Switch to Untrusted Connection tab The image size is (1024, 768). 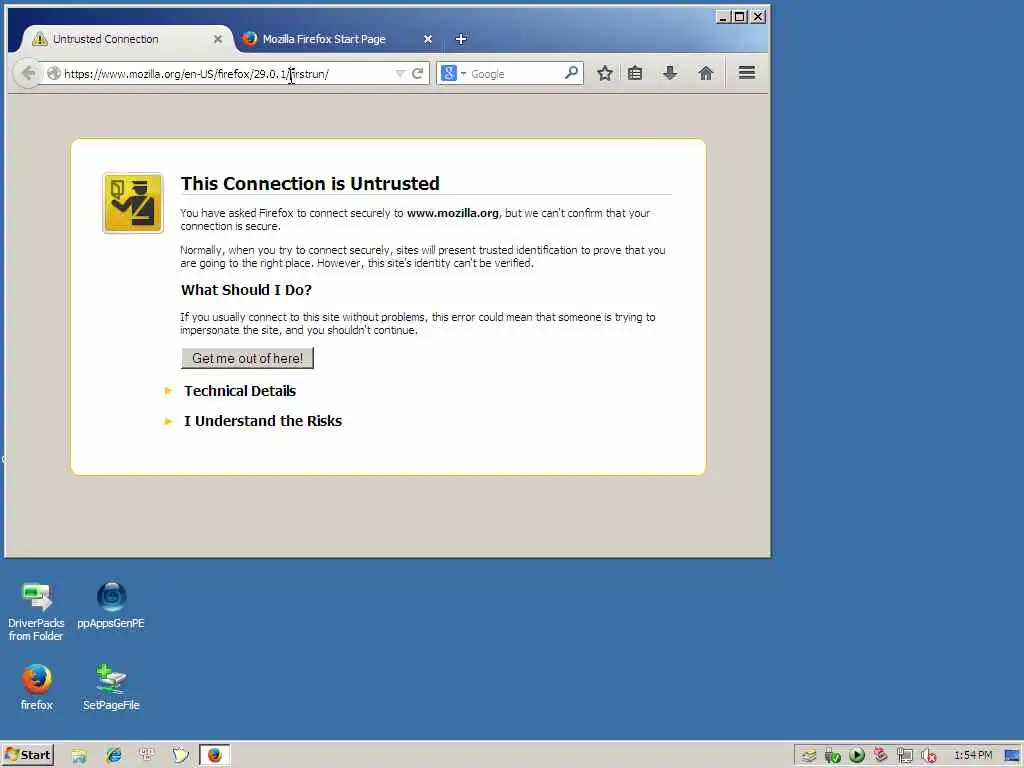pyautogui.click(x=126, y=39)
